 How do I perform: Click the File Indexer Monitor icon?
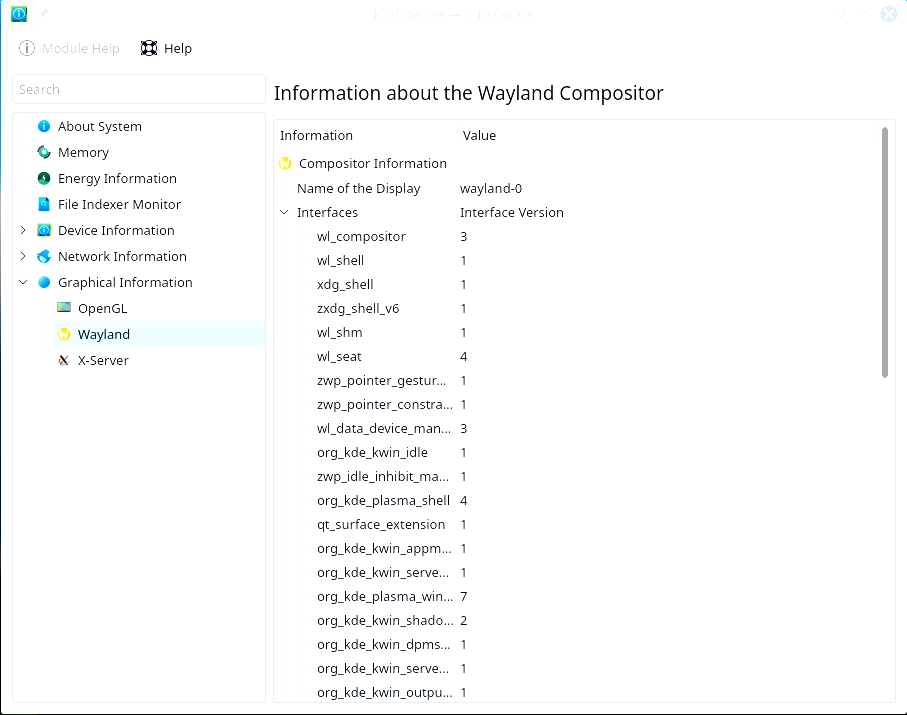pyautogui.click(x=44, y=205)
